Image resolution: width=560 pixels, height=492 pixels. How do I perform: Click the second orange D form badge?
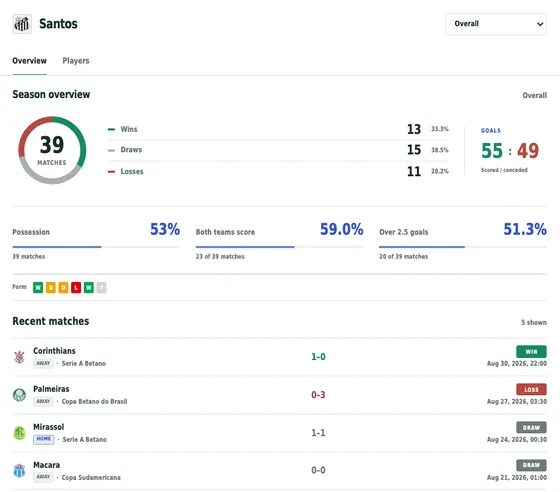(x=63, y=287)
